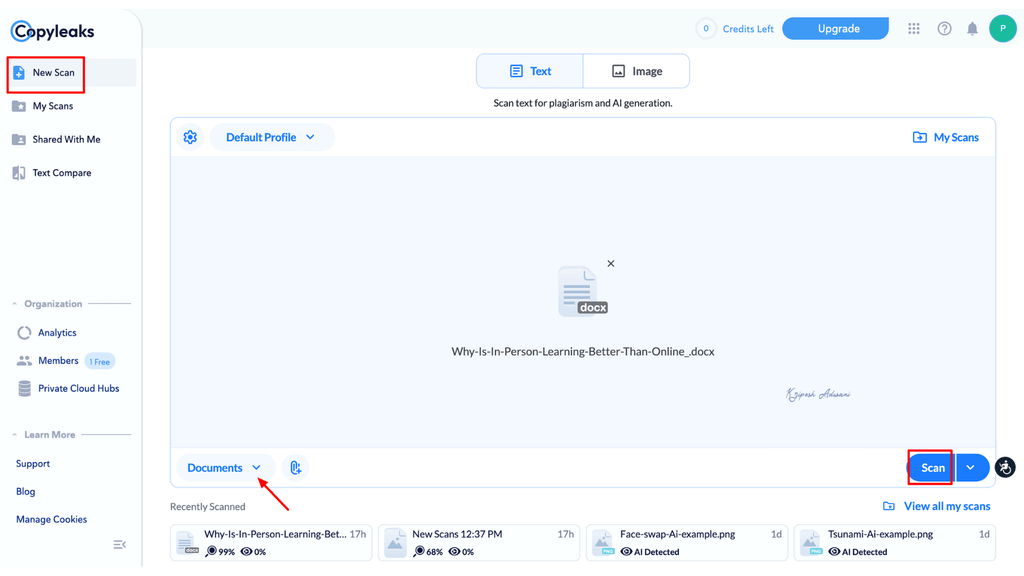Collapse the sidebar menu
This screenshot has height=576, width=1024.
pyautogui.click(x=120, y=545)
